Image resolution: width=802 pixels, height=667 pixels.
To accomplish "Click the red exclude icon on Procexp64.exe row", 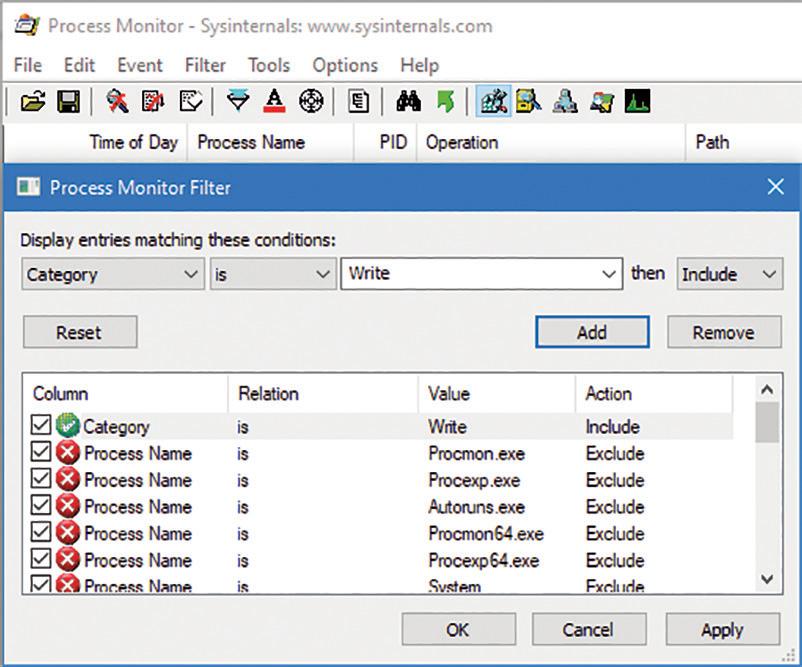I will (68, 560).
